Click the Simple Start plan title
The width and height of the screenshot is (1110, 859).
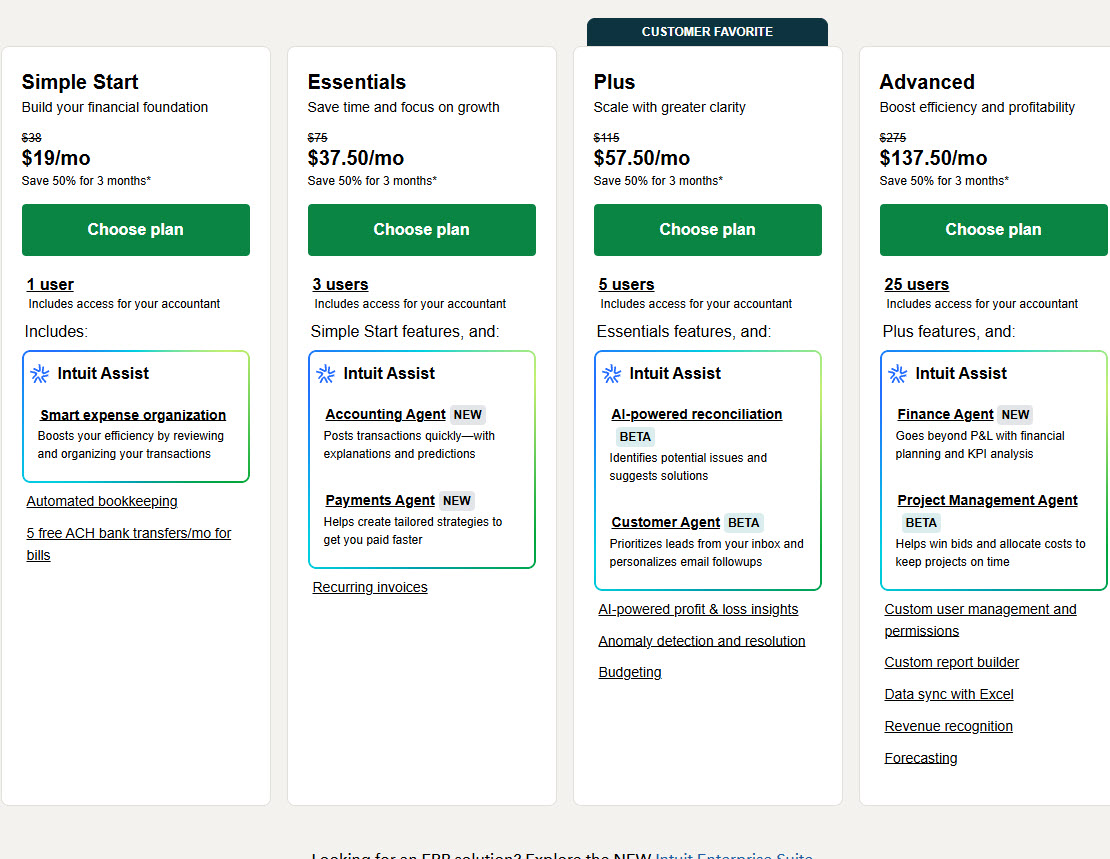click(80, 82)
